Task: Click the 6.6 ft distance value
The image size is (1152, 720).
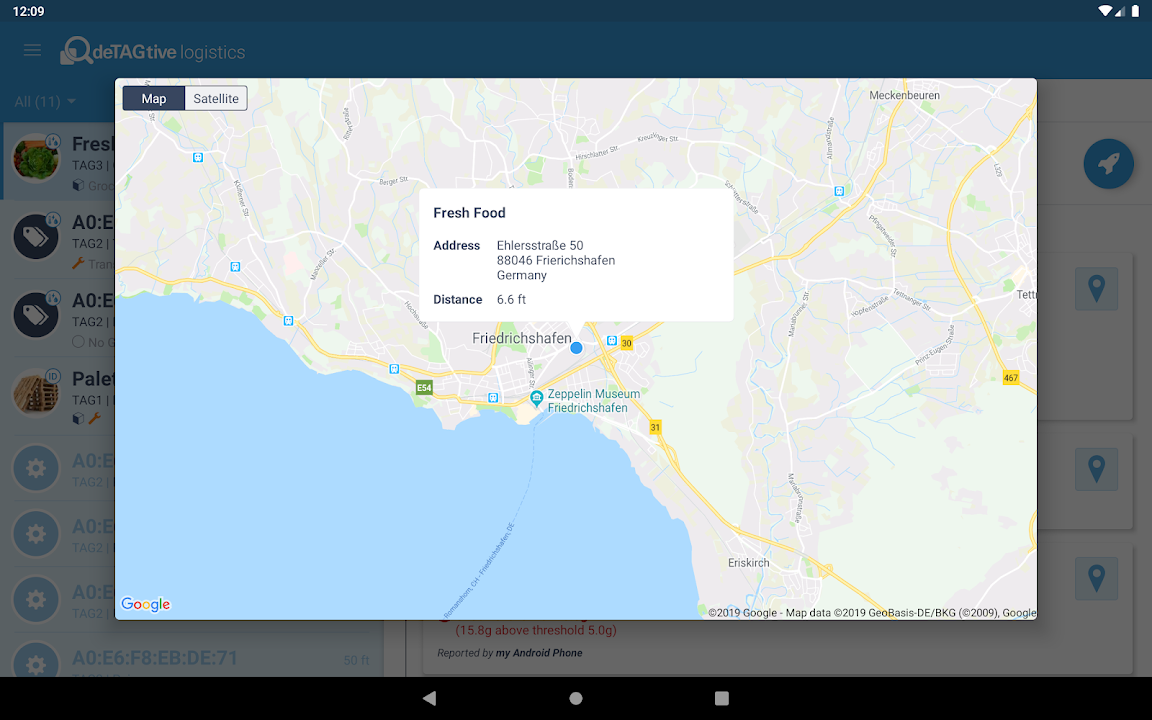Action: tap(511, 300)
